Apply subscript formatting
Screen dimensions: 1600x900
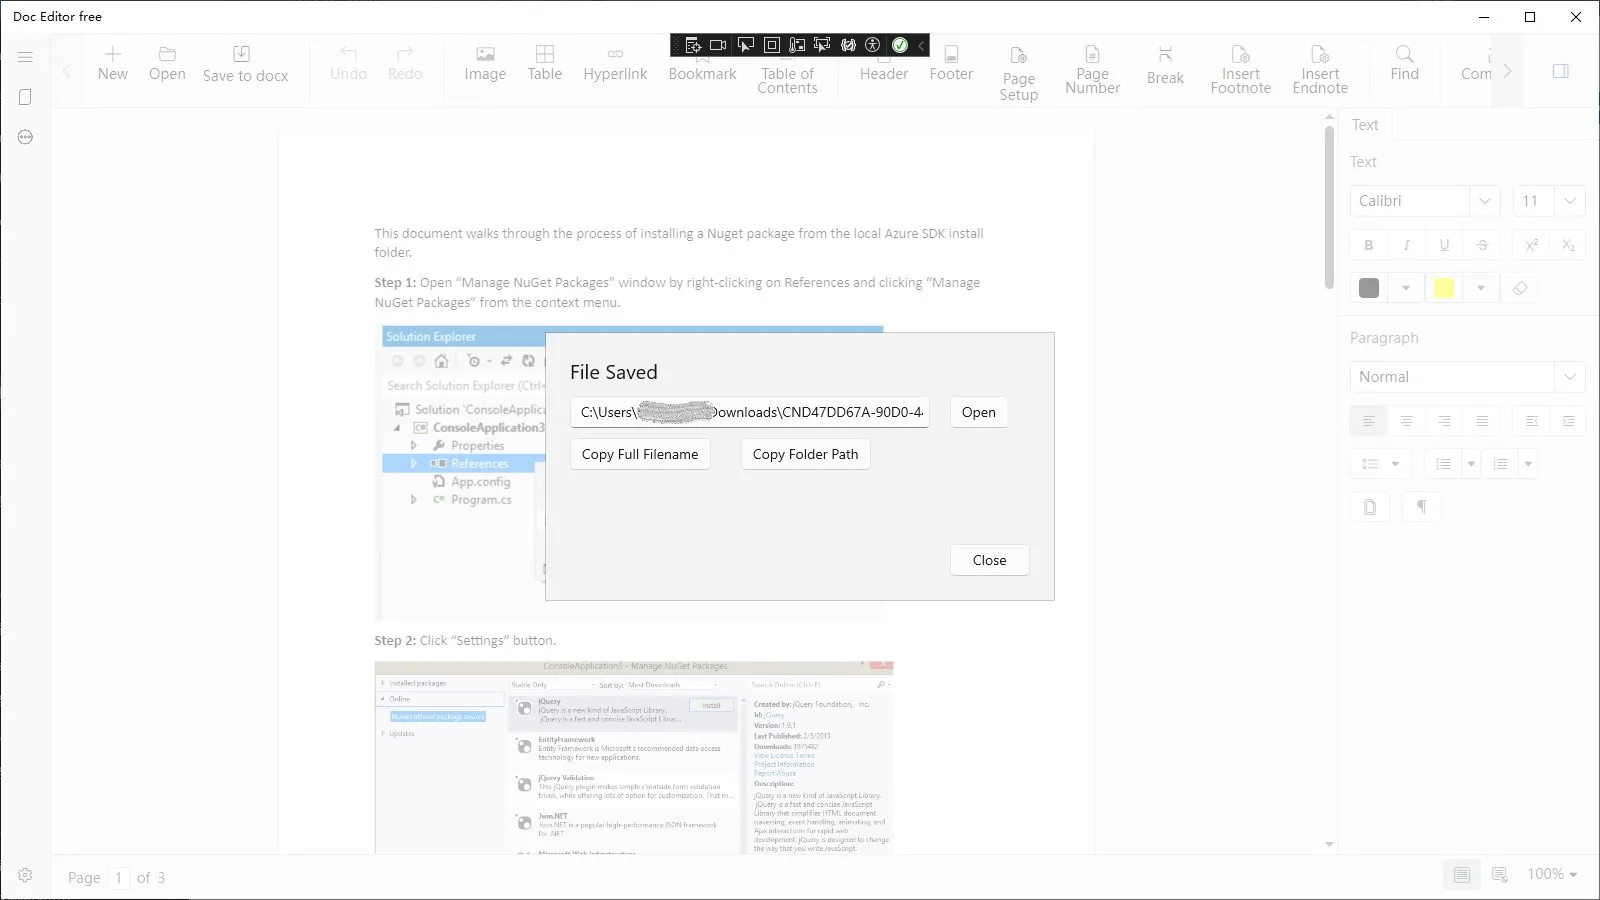(x=1568, y=245)
